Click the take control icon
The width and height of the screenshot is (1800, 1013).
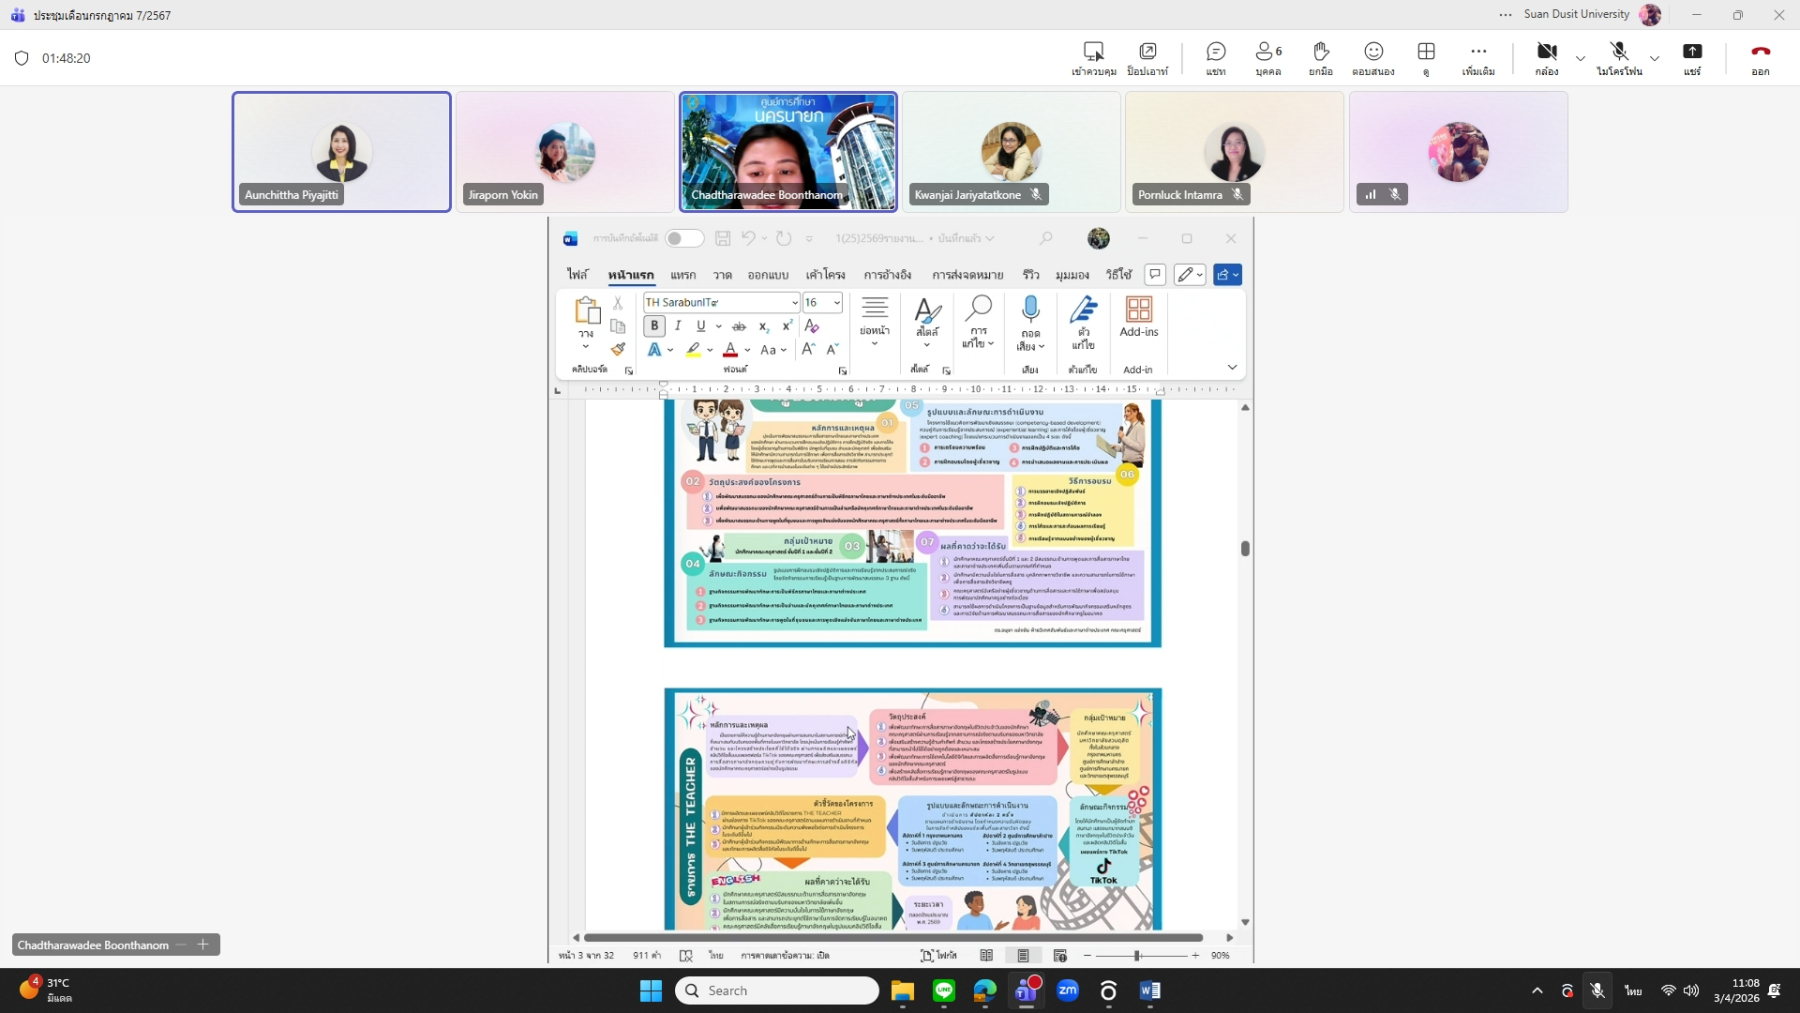click(1093, 58)
